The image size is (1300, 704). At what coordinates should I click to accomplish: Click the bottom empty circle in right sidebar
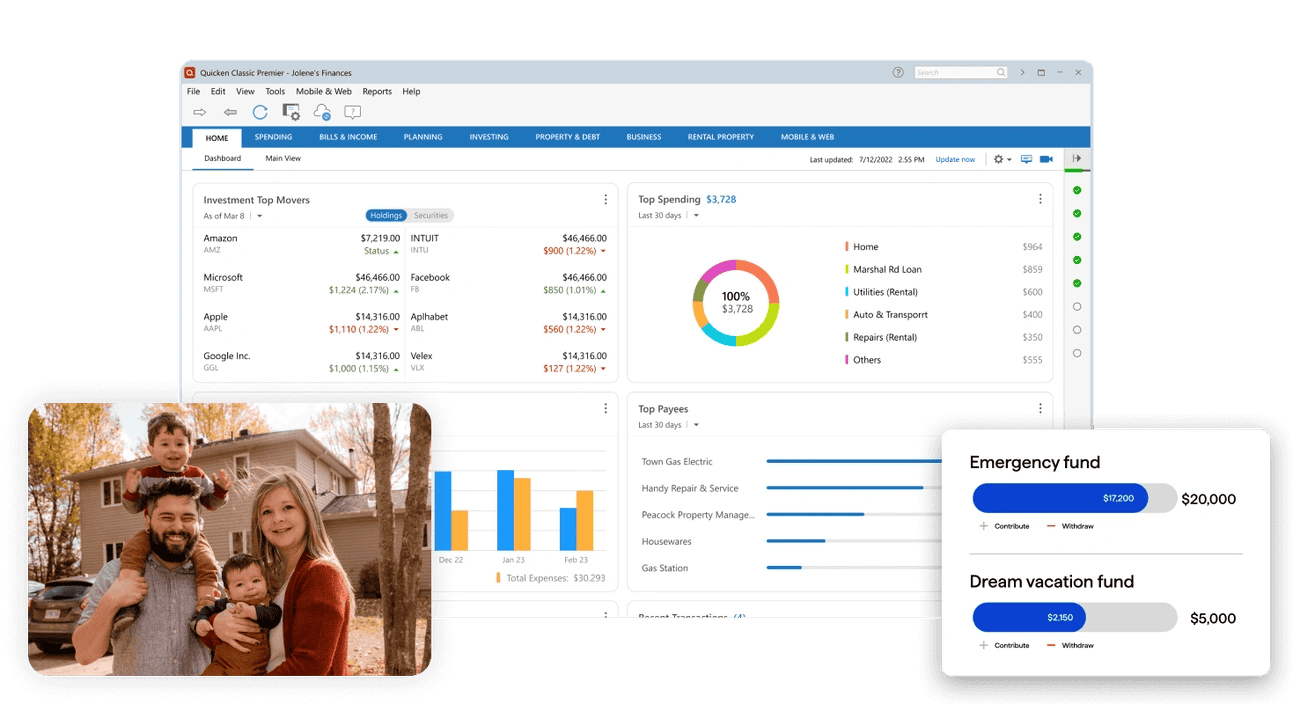tap(1077, 353)
